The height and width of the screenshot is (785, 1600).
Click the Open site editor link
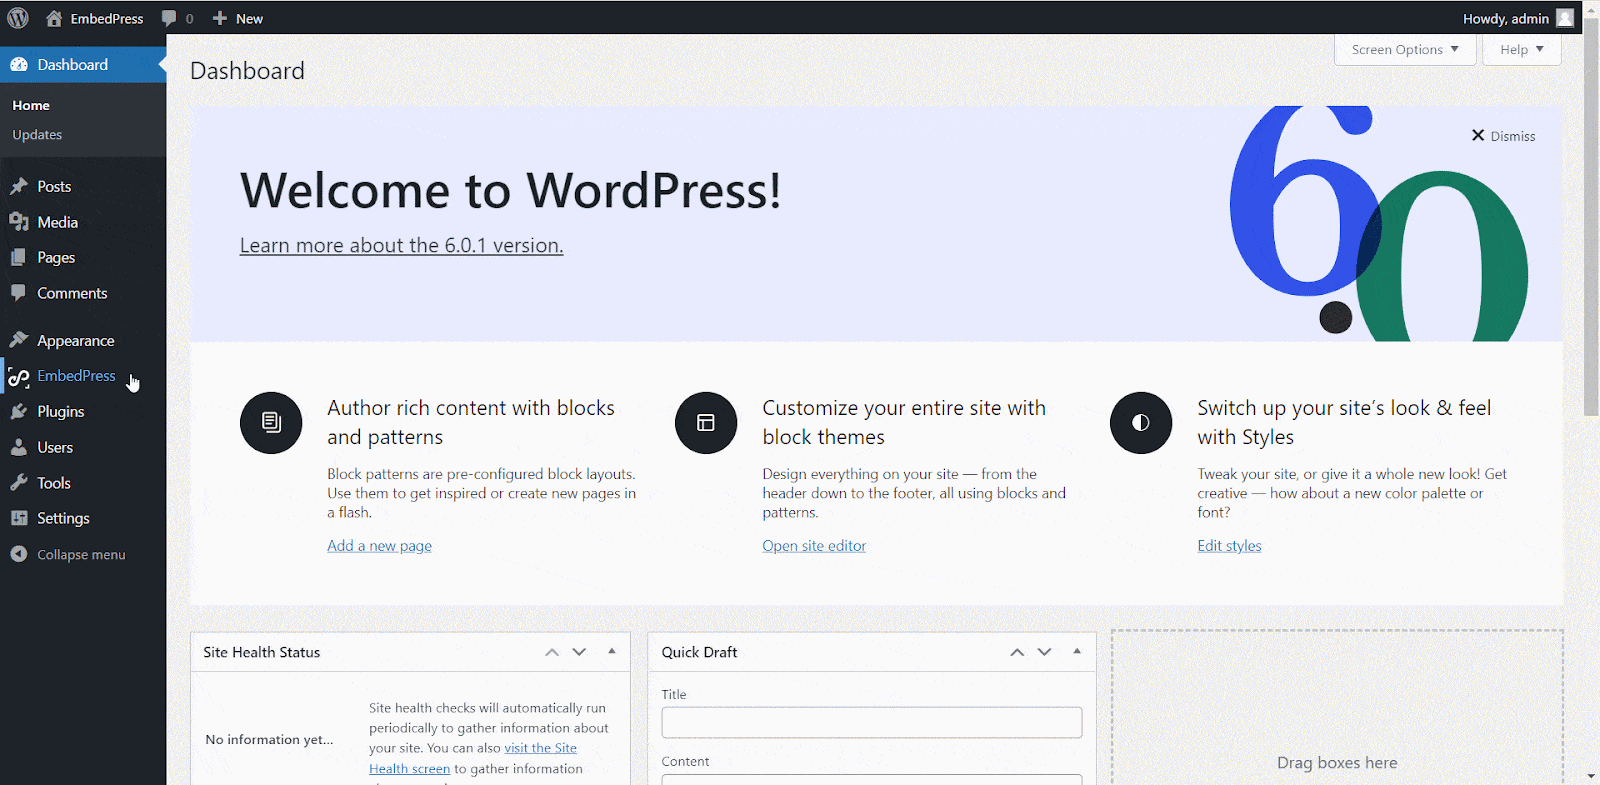pos(814,546)
